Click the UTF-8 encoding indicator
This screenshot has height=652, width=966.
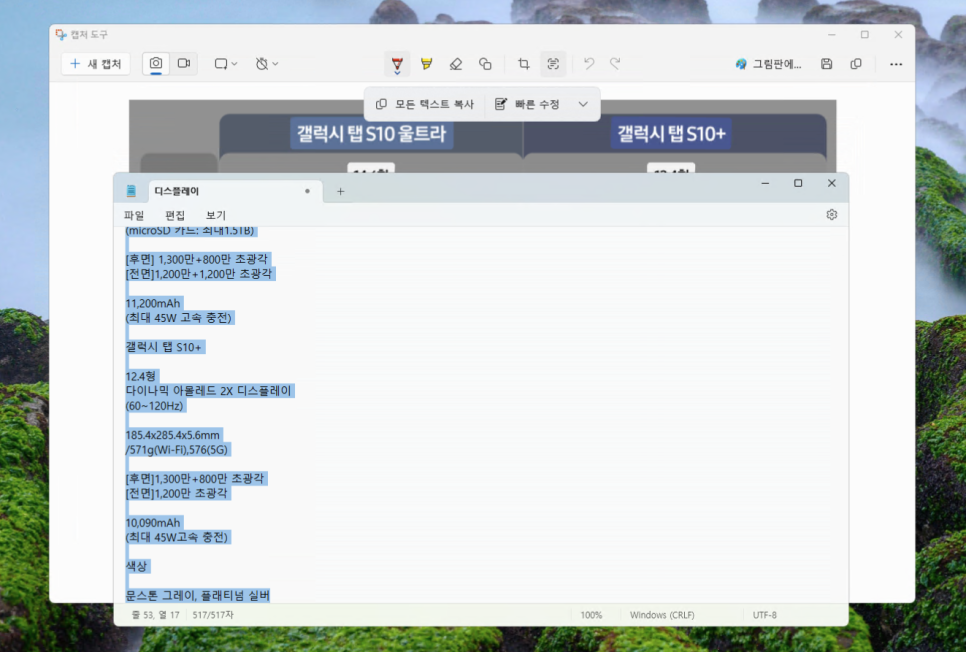coord(765,614)
